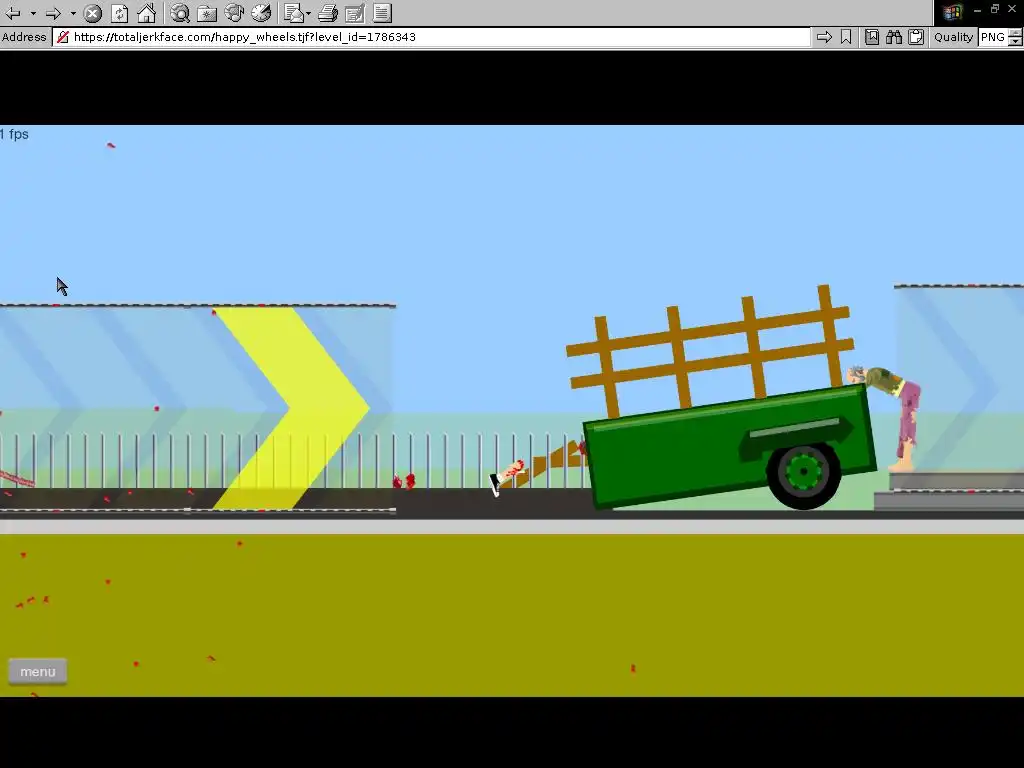Select the PNG quality value field
The height and width of the screenshot is (768, 1024).
click(x=993, y=37)
